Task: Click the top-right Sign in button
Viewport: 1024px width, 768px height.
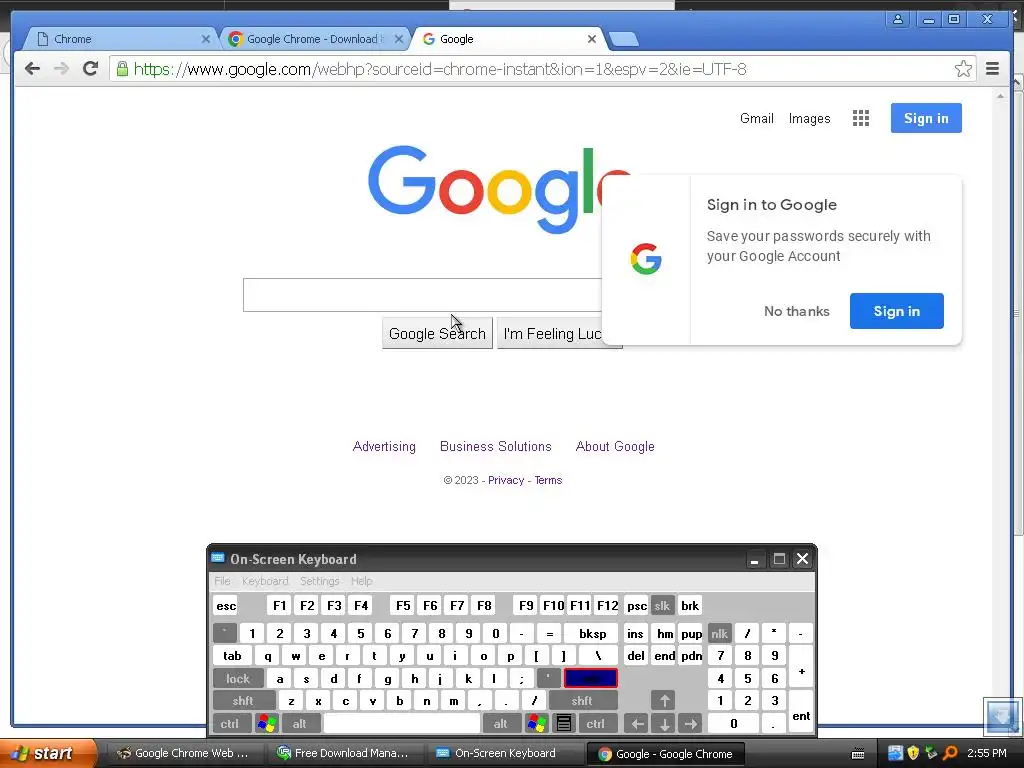Action: click(x=926, y=118)
